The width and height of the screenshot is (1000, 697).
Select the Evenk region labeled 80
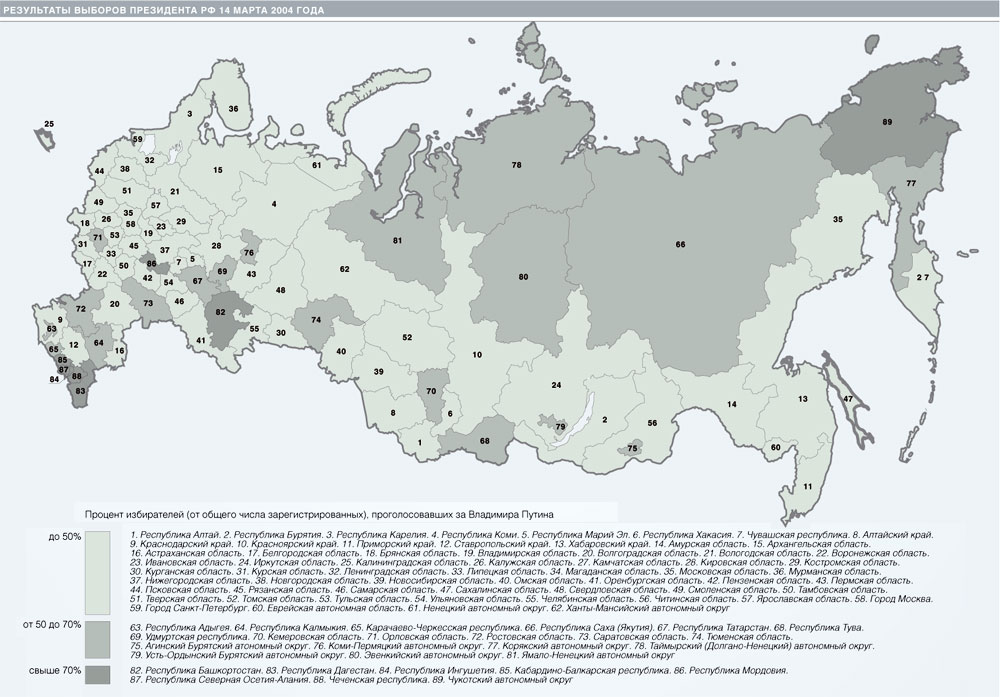click(522, 276)
